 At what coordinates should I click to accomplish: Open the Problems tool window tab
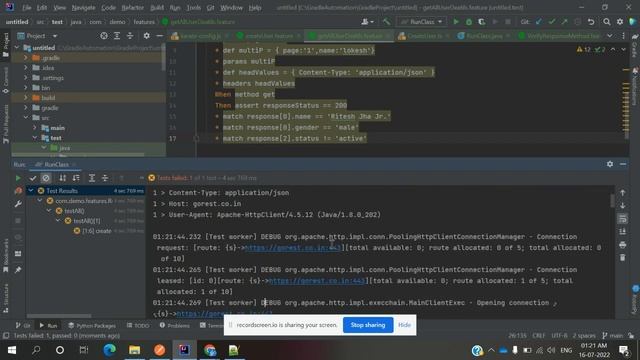(175, 325)
